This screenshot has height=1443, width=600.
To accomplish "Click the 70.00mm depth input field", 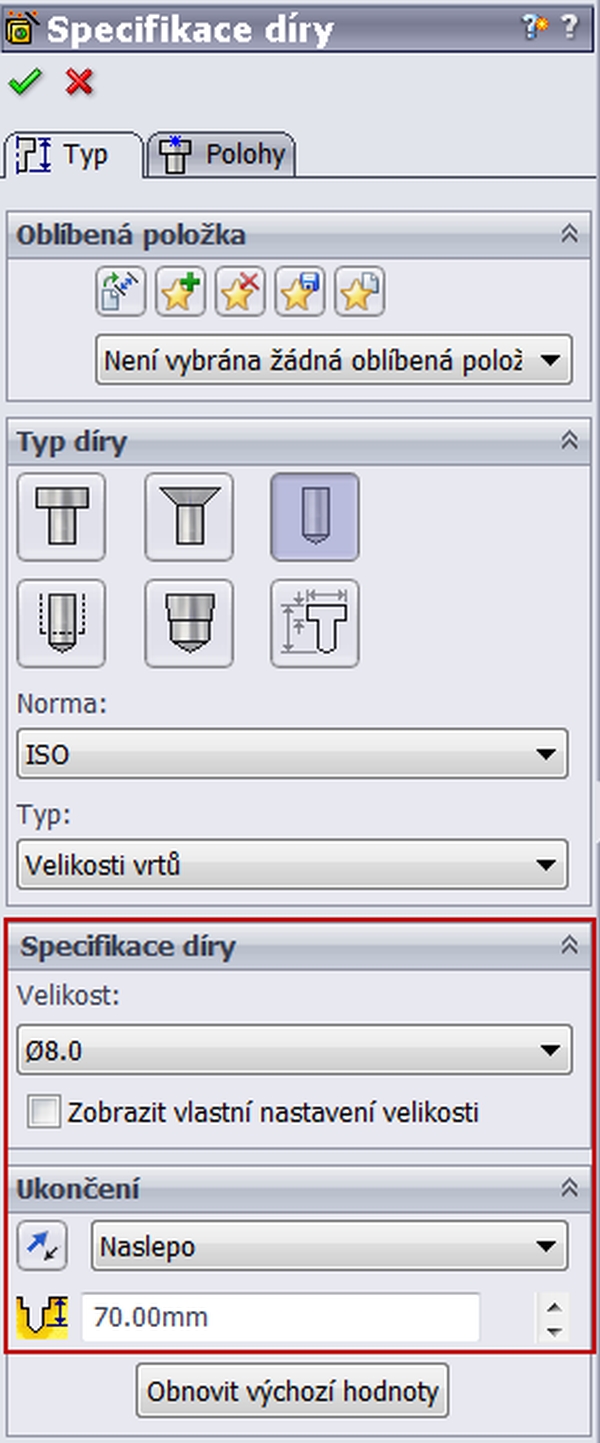I will [x=280, y=1317].
